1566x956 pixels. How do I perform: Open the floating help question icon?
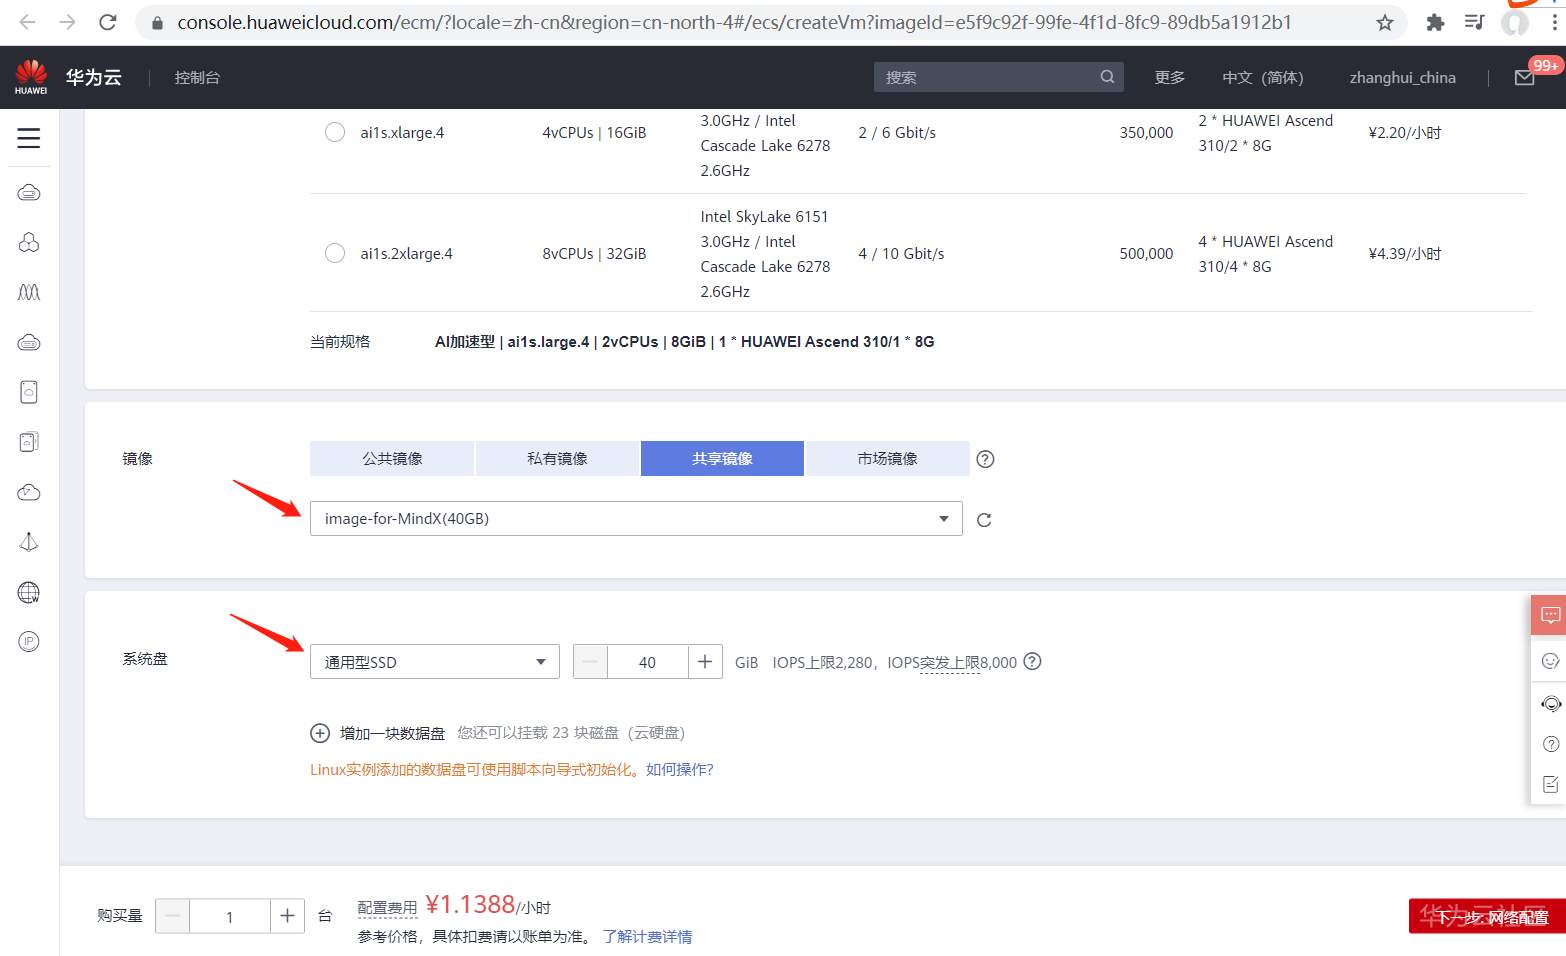tap(1551, 744)
